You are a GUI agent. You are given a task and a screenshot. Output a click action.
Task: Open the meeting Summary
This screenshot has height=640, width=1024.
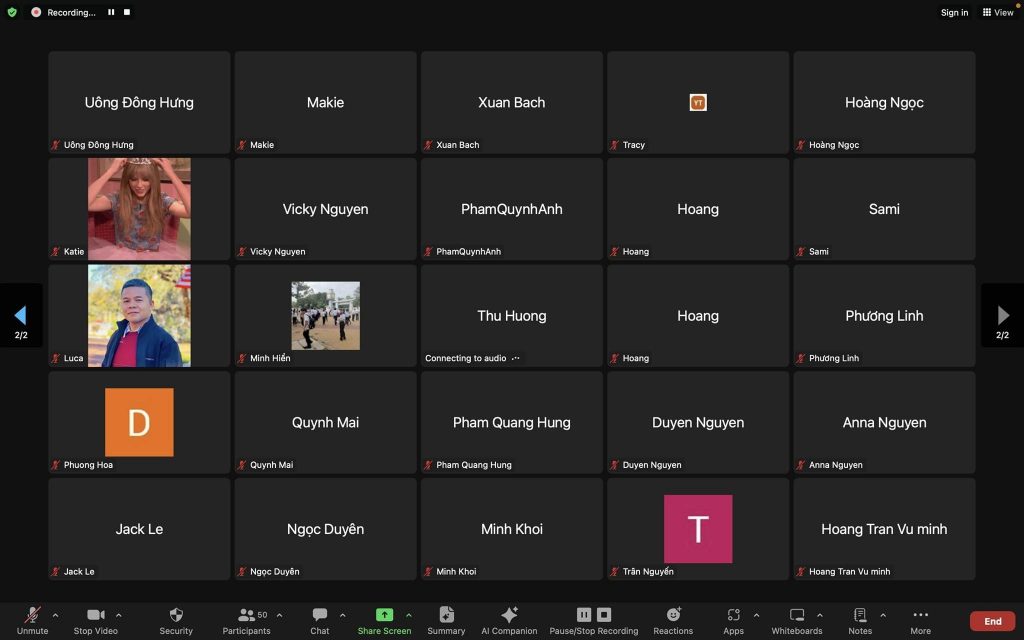[446, 619]
